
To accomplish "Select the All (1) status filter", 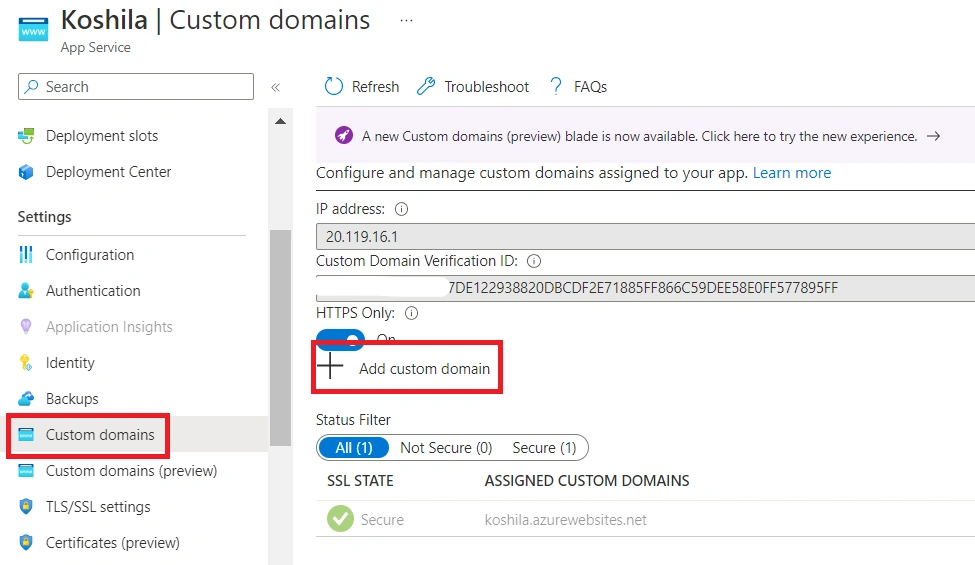I will [354, 448].
